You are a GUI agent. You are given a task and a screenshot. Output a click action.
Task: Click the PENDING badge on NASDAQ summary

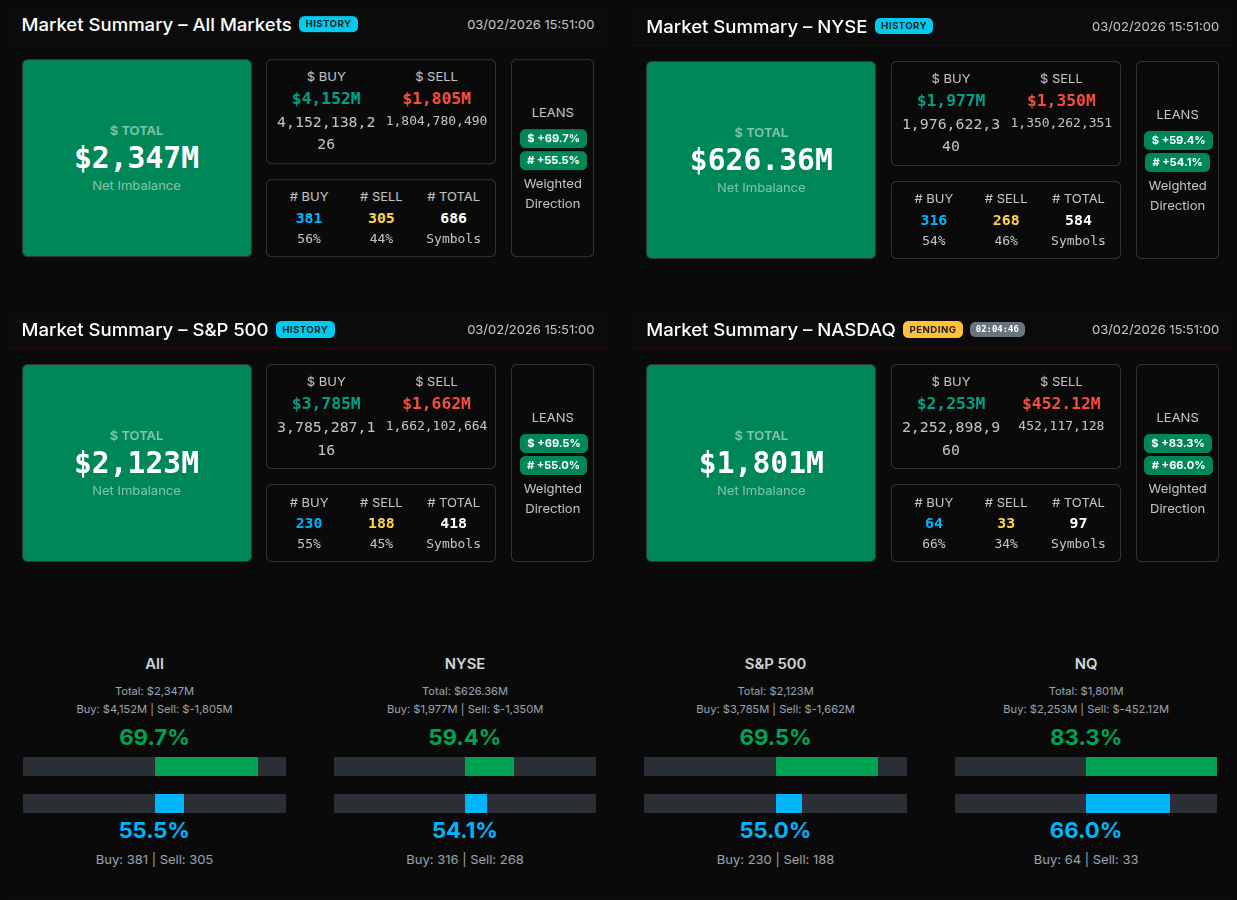[x=932, y=329]
